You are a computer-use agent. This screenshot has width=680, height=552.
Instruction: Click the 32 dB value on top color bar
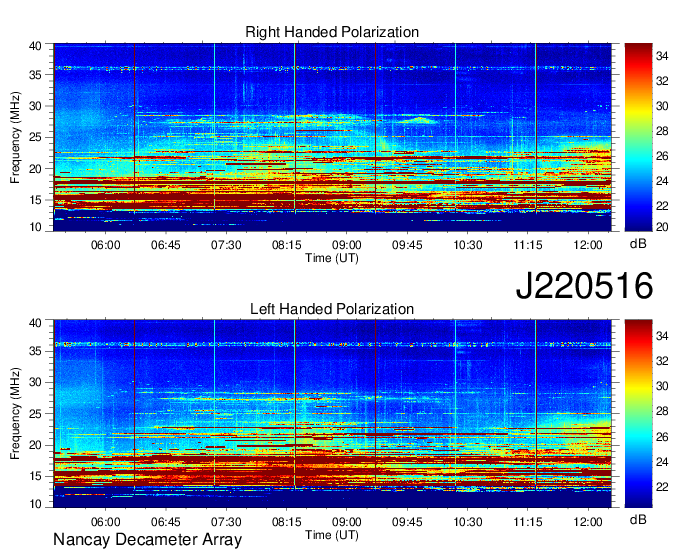pyautogui.click(x=662, y=81)
